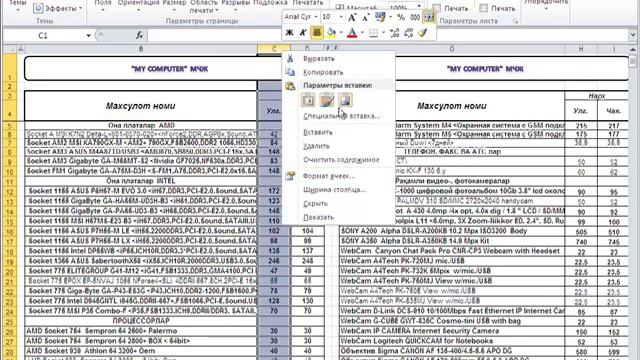Click merge and center icon in the mini toolbar
The image size is (640, 360).
(x=428, y=17)
